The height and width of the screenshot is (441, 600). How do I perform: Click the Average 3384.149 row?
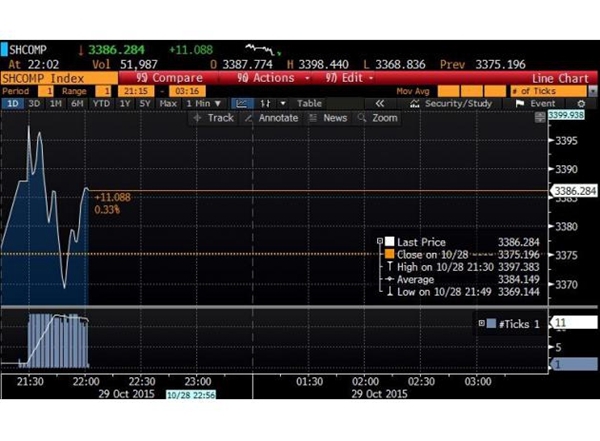coord(464,279)
